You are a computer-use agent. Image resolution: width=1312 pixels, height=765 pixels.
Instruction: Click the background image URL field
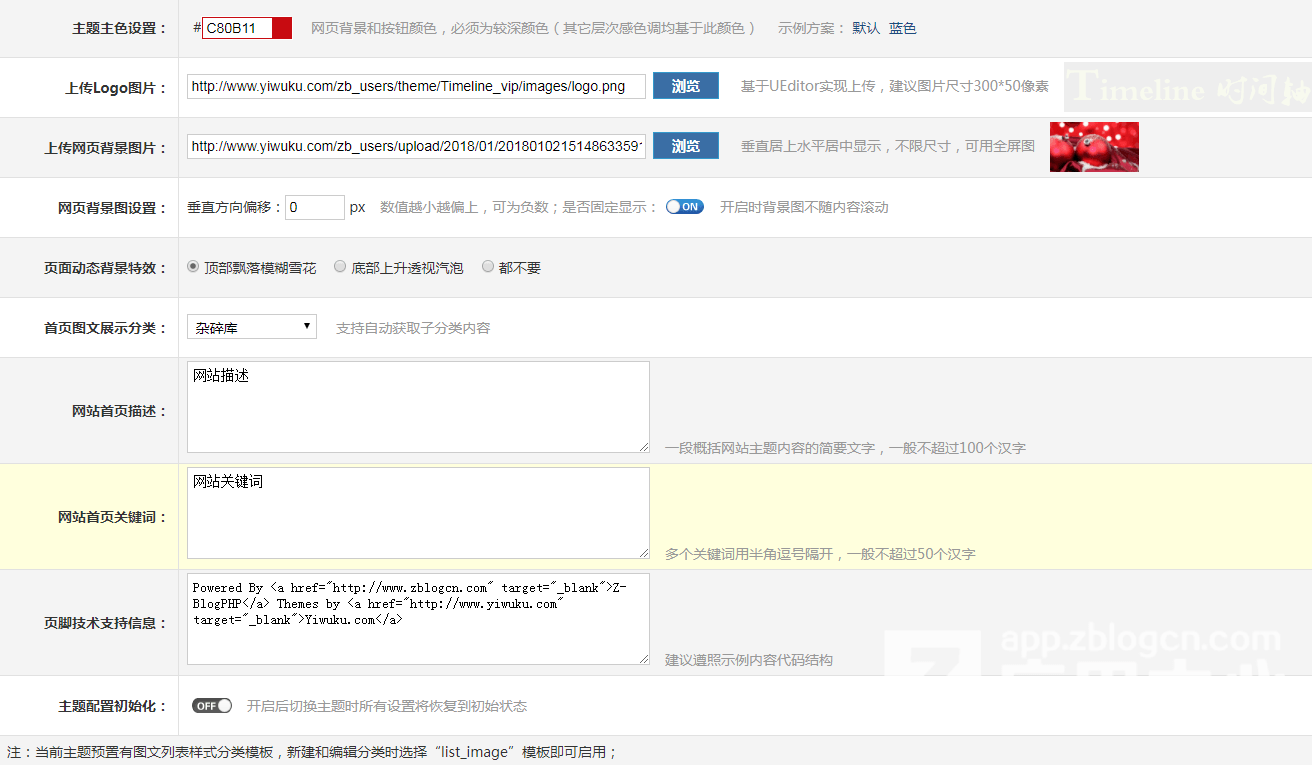point(416,146)
